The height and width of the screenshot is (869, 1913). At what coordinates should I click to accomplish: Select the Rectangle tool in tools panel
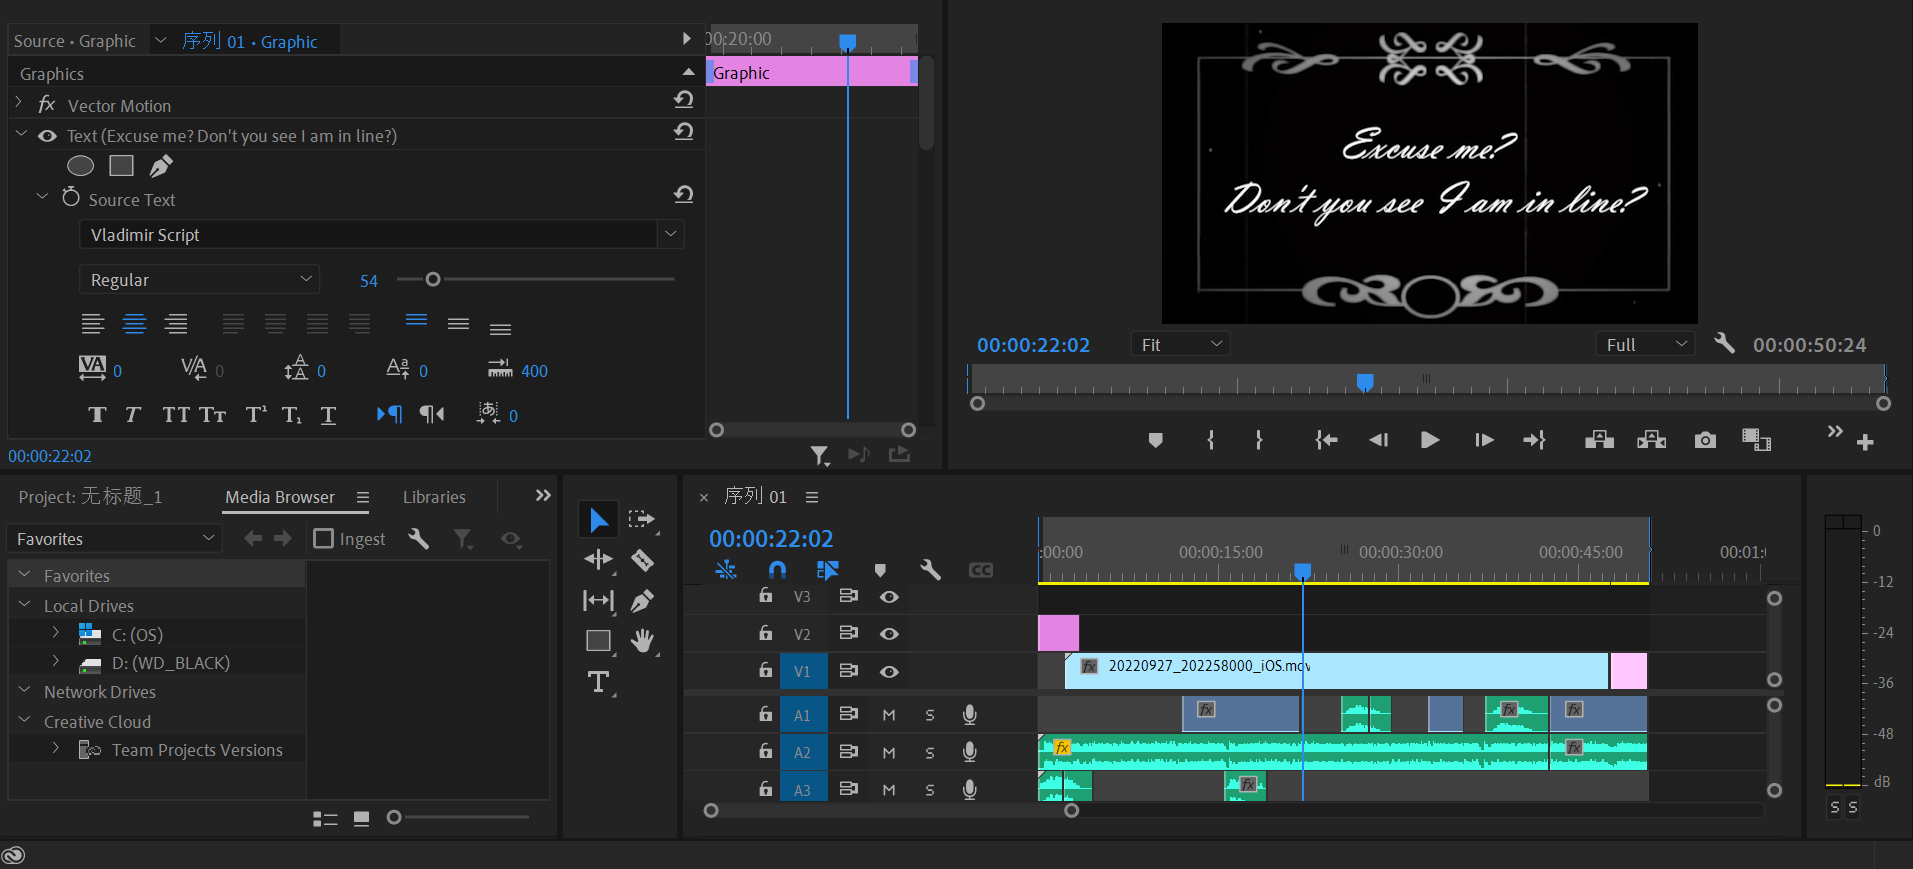(598, 641)
